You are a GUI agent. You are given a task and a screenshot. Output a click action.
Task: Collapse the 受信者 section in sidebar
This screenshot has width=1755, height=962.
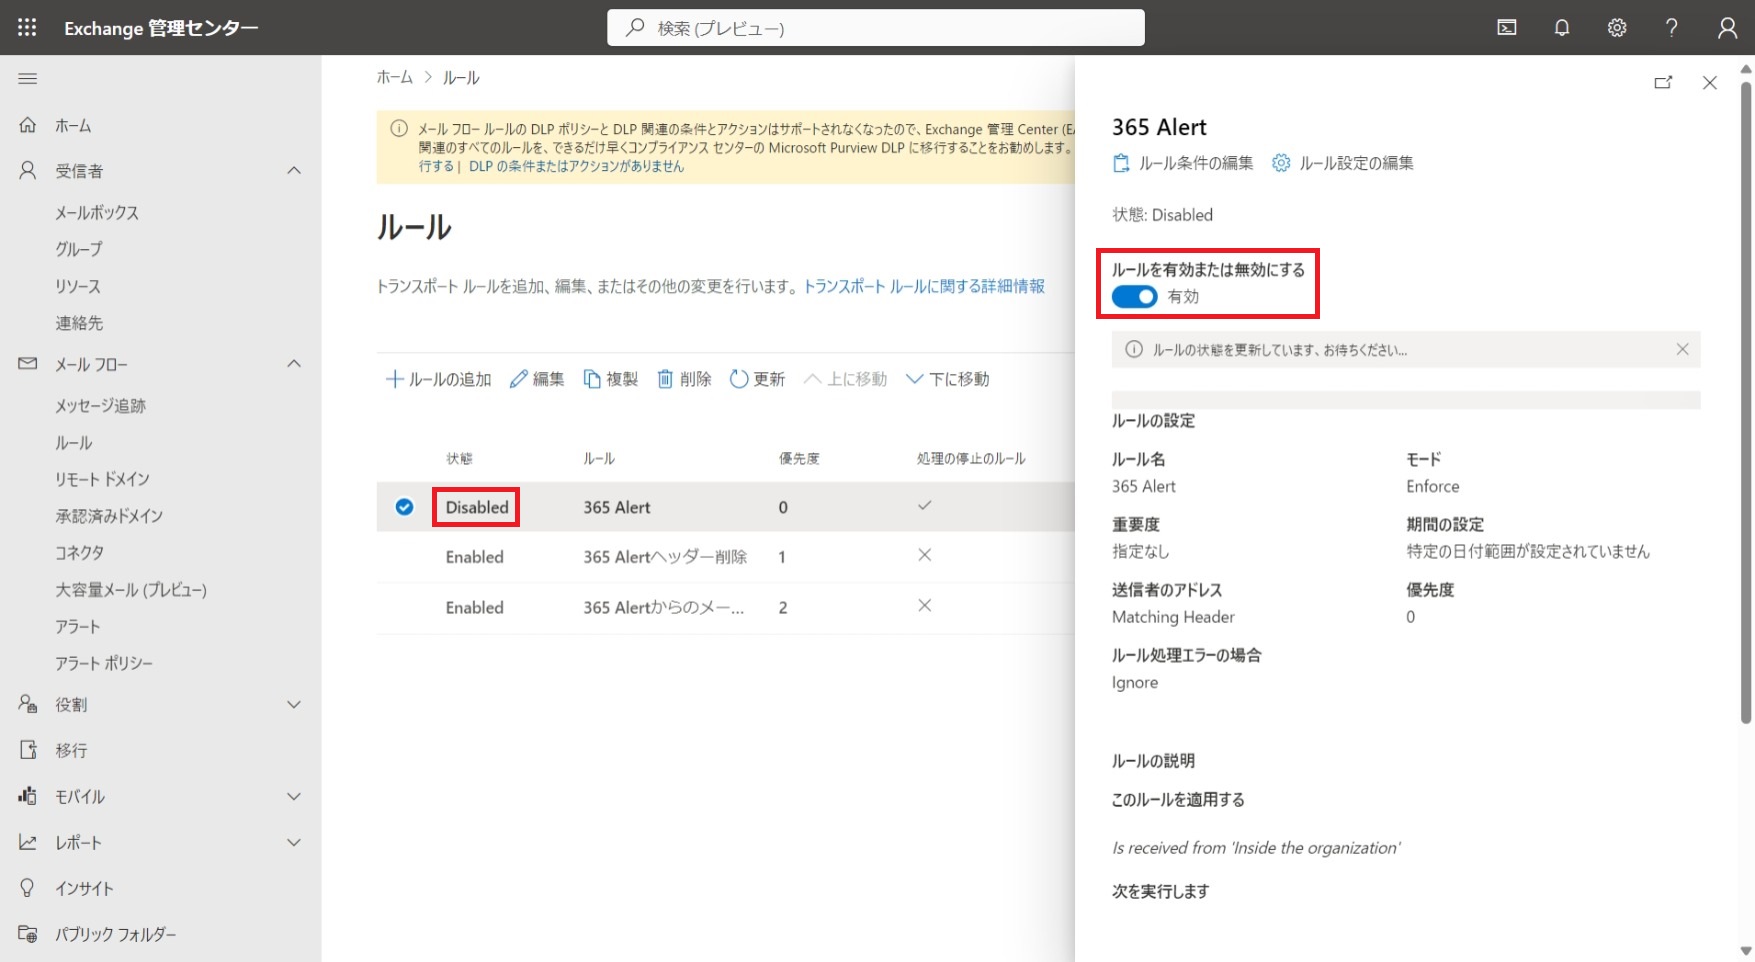[x=294, y=171]
